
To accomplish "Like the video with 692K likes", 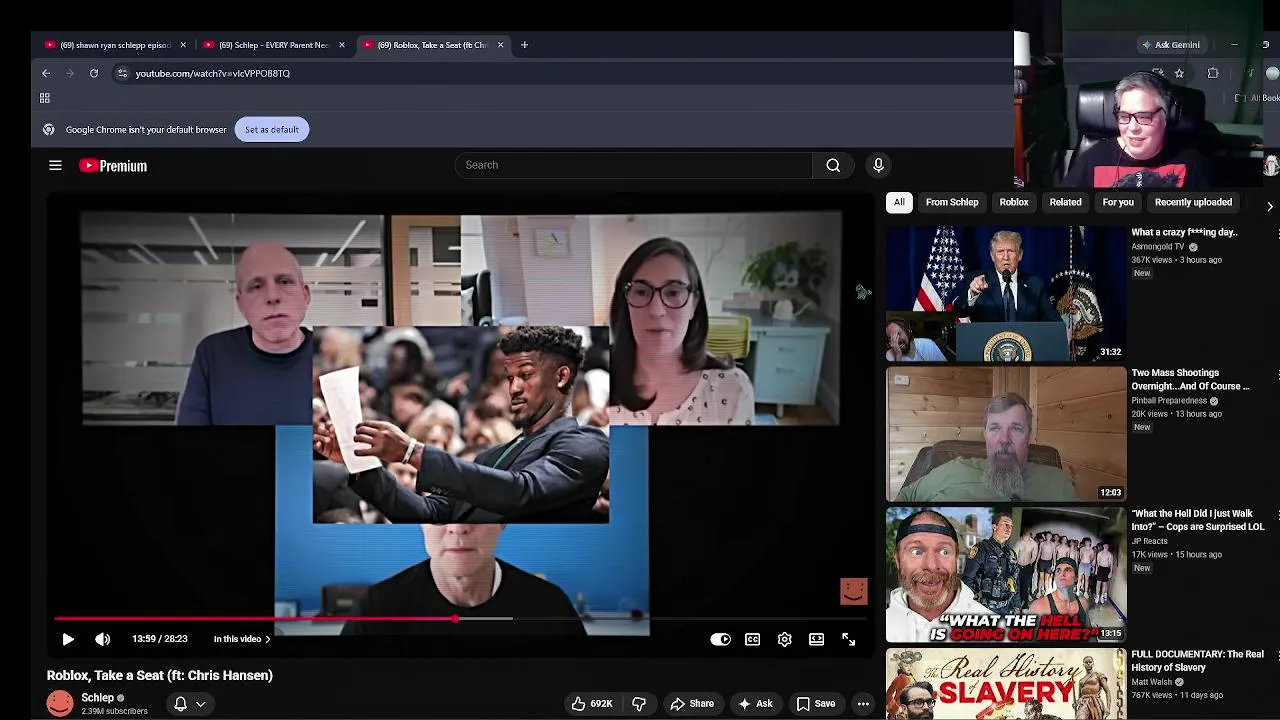I will (591, 704).
